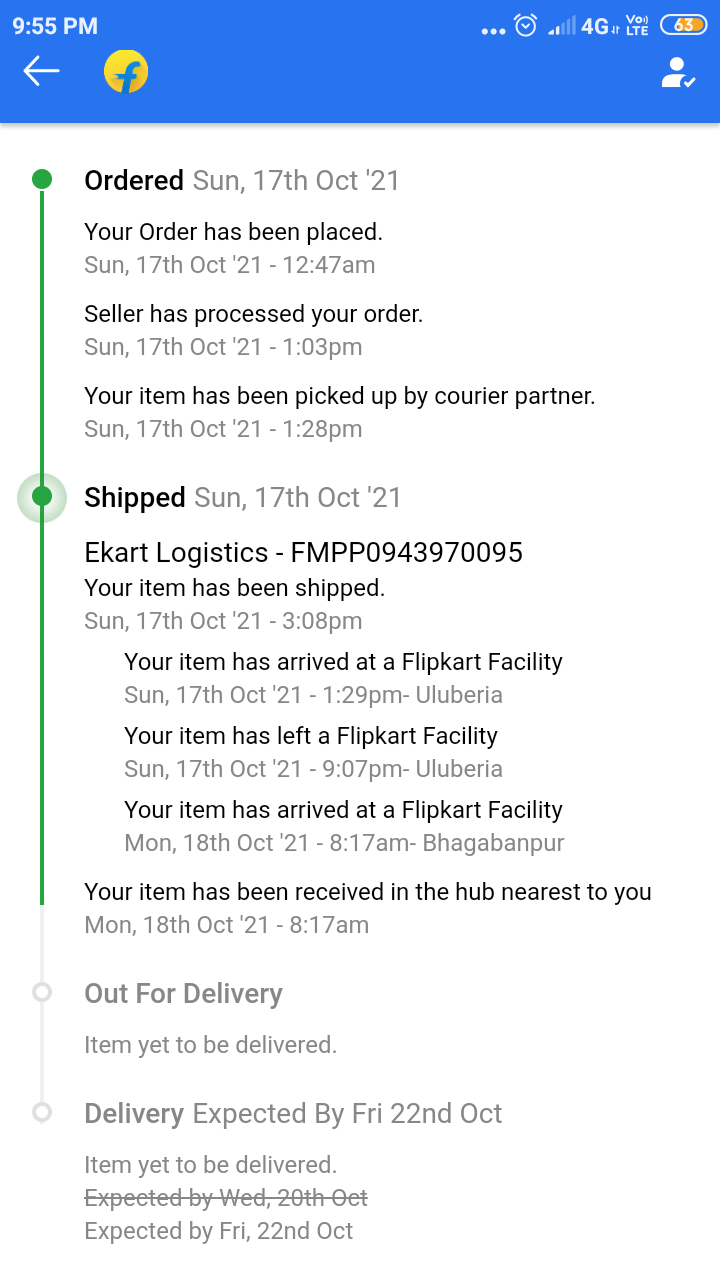Tap the Ekart Logistics tracking number
The width and height of the screenshot is (720, 1280).
pos(406,552)
